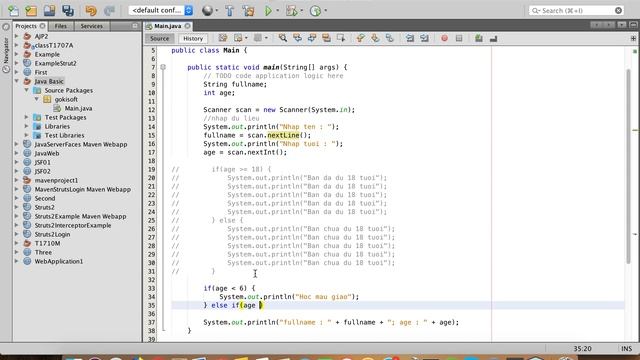Select Main.java in project tree
This screenshot has height=360, width=640.
tap(78, 108)
